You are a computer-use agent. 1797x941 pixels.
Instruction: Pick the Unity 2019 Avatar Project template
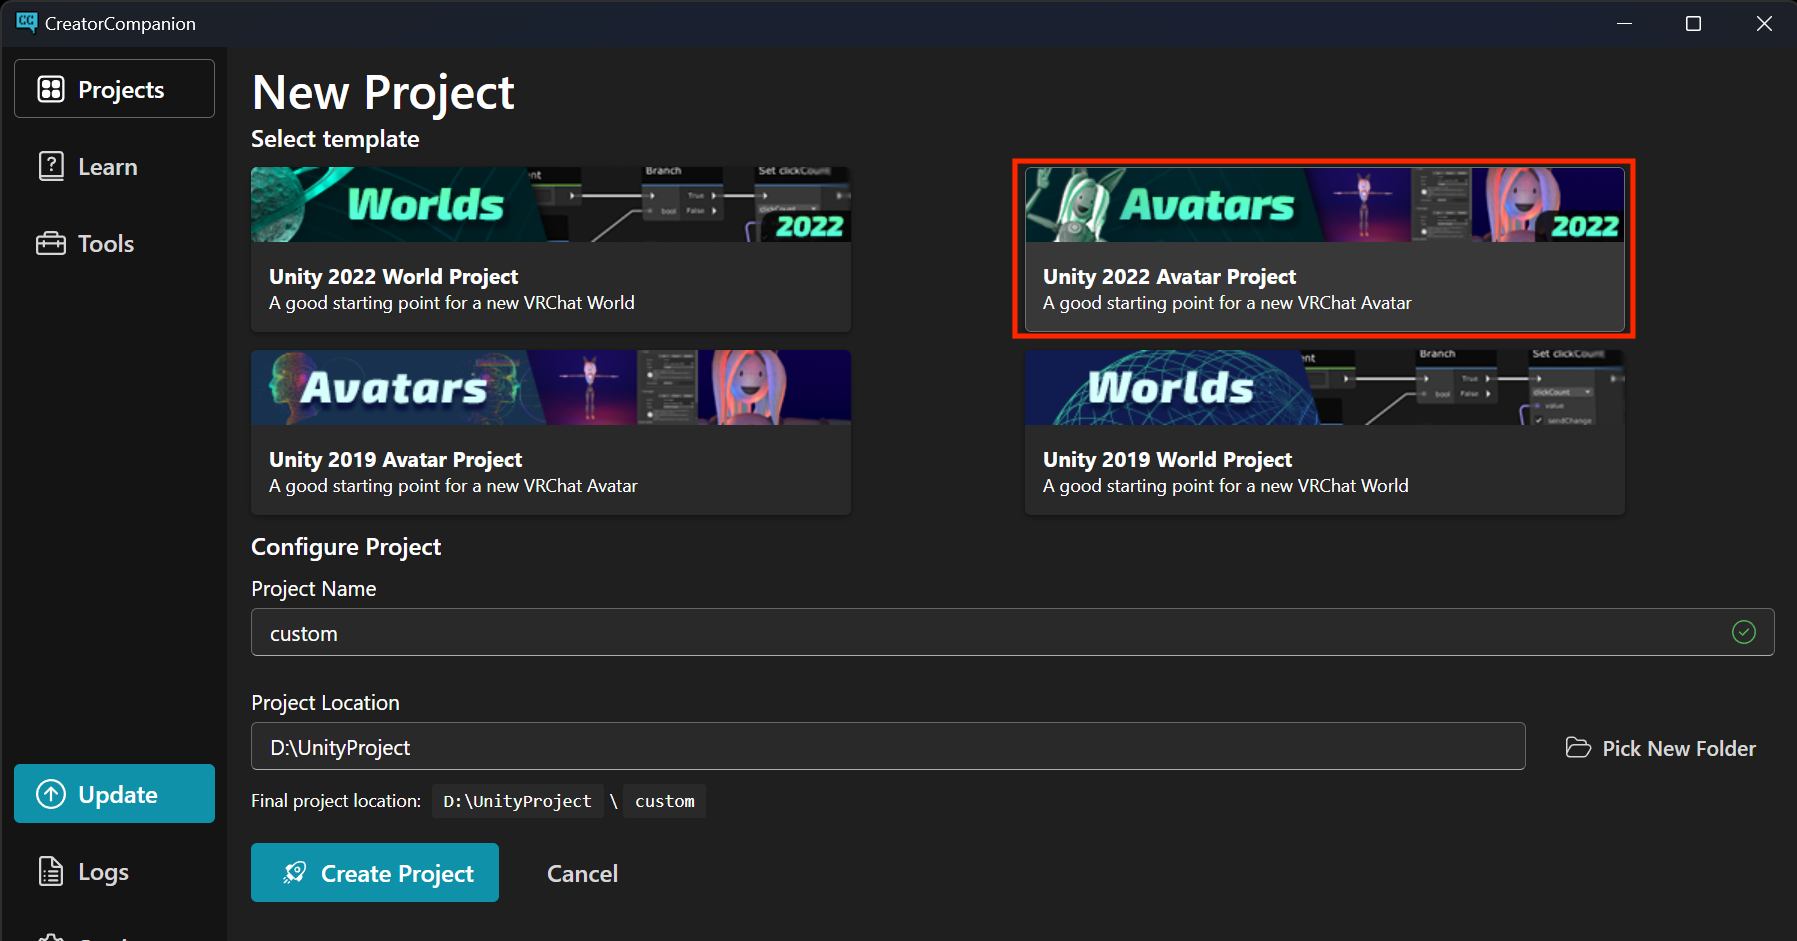point(550,432)
